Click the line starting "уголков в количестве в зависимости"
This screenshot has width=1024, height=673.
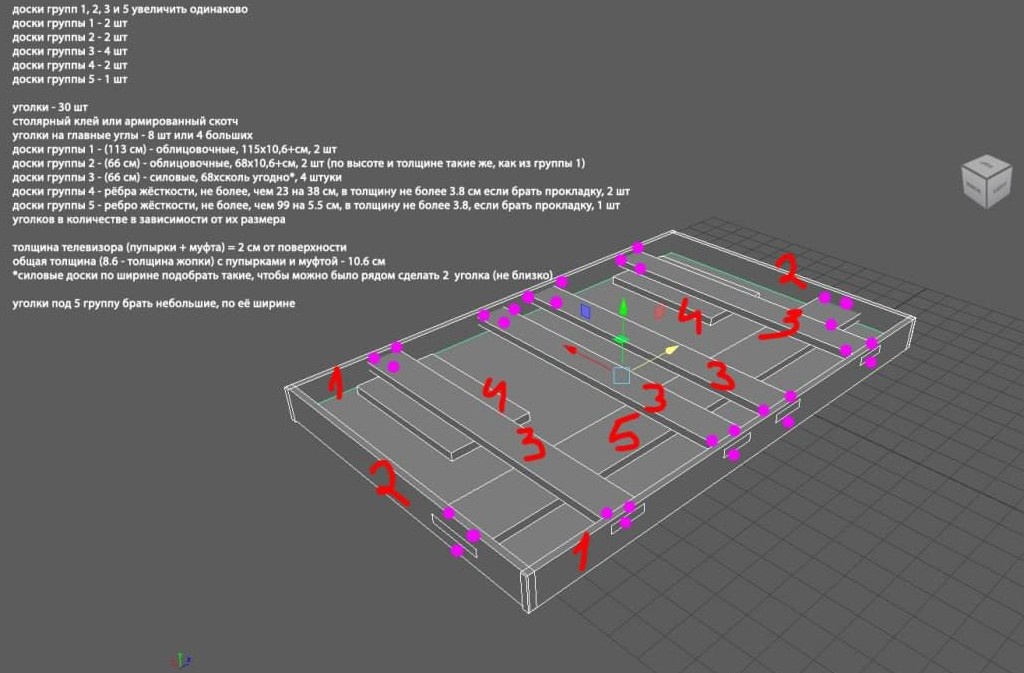point(148,220)
